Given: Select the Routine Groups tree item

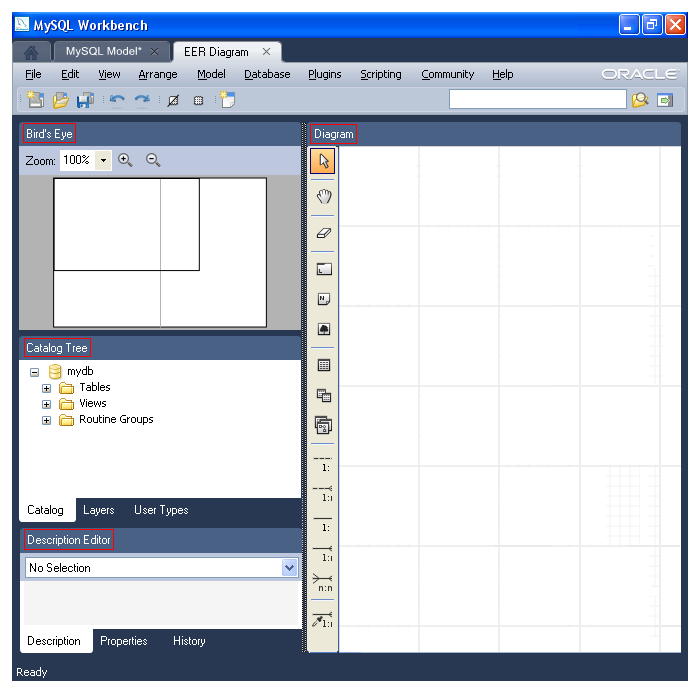Looking at the screenshot, I should click(116, 419).
